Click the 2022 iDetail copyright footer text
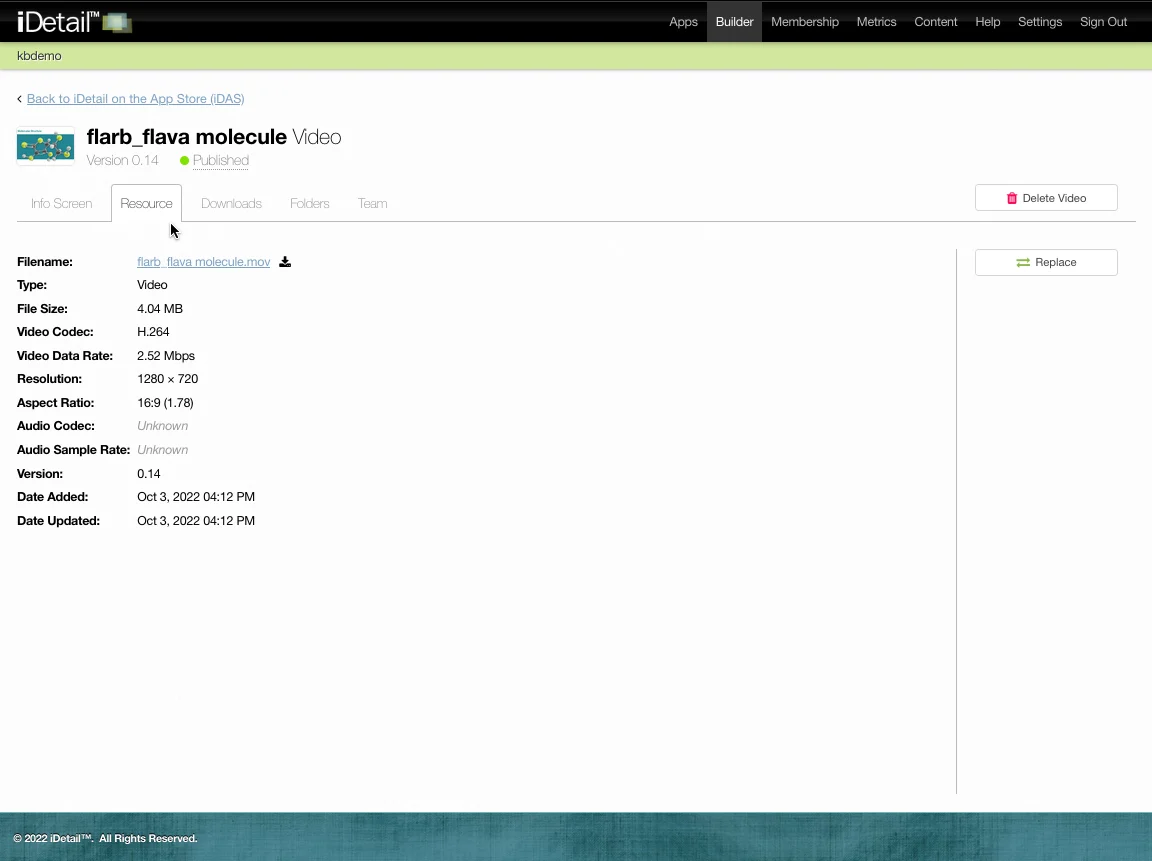This screenshot has width=1152, height=861. coord(105,838)
